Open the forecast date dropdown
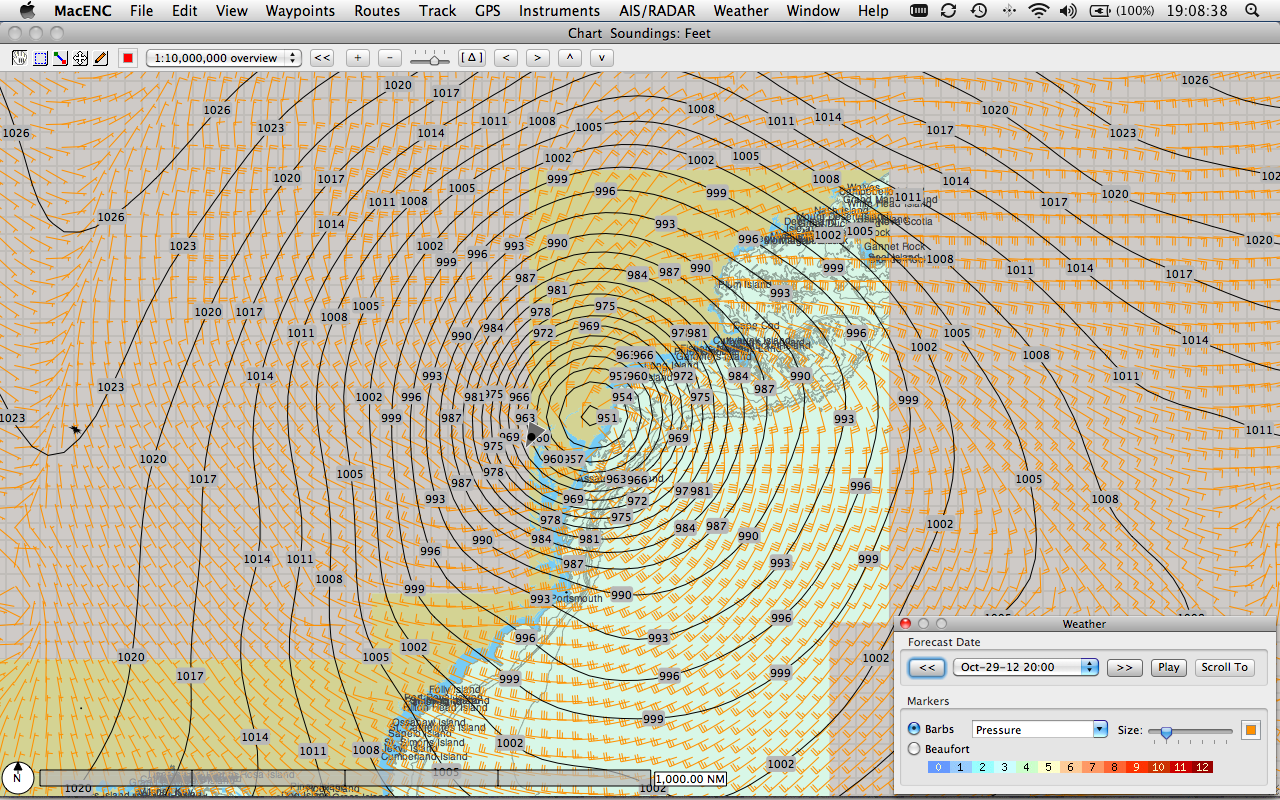 point(1025,667)
